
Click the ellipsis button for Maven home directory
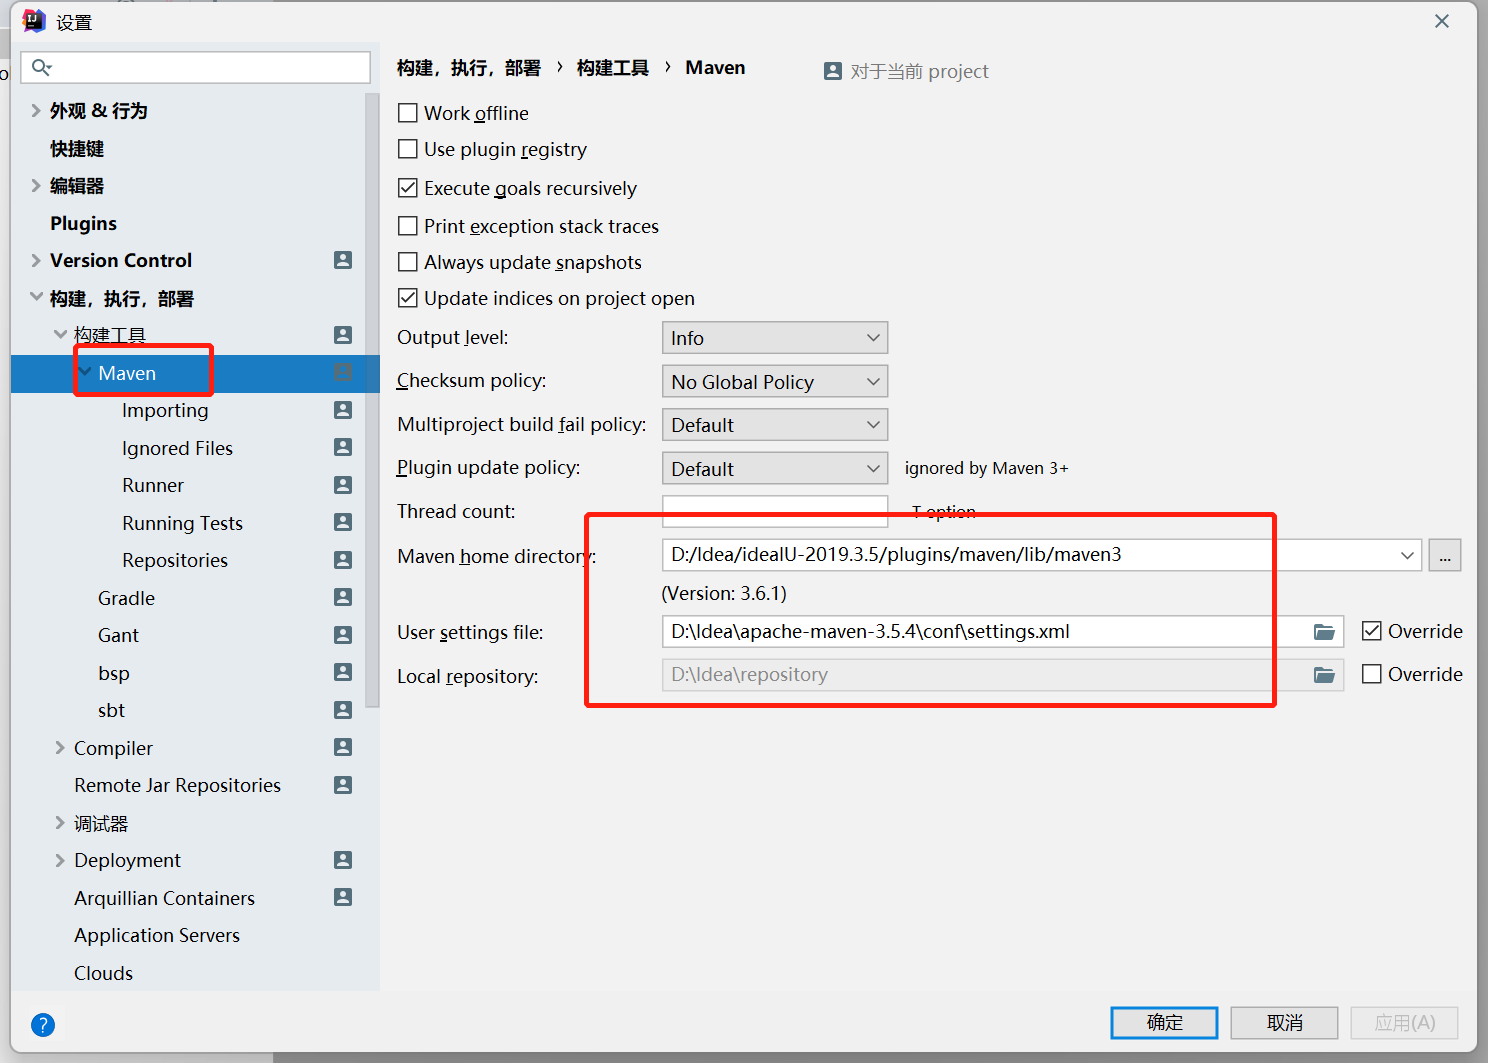pyautogui.click(x=1445, y=555)
